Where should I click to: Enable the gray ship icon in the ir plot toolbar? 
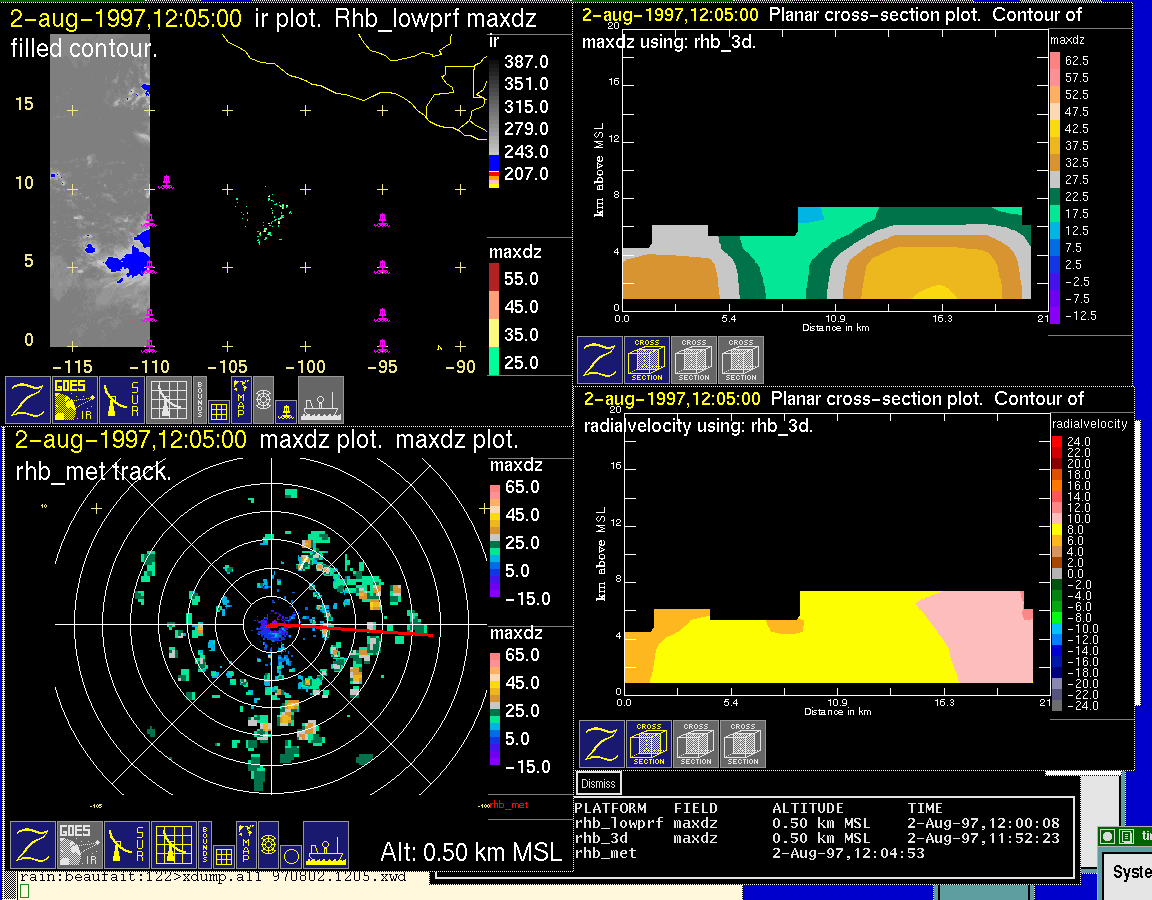[320, 400]
